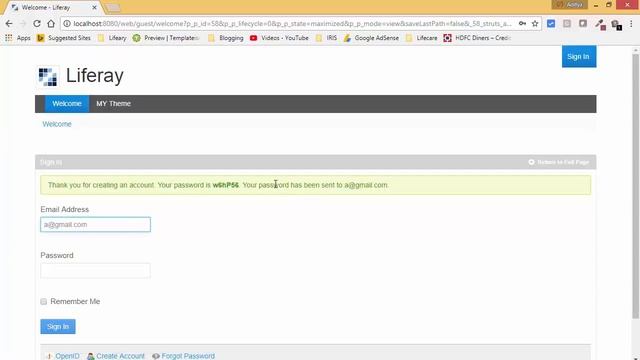Click the browser forward arrow
Viewport: 640px width, 360px height.
pos(23,24)
